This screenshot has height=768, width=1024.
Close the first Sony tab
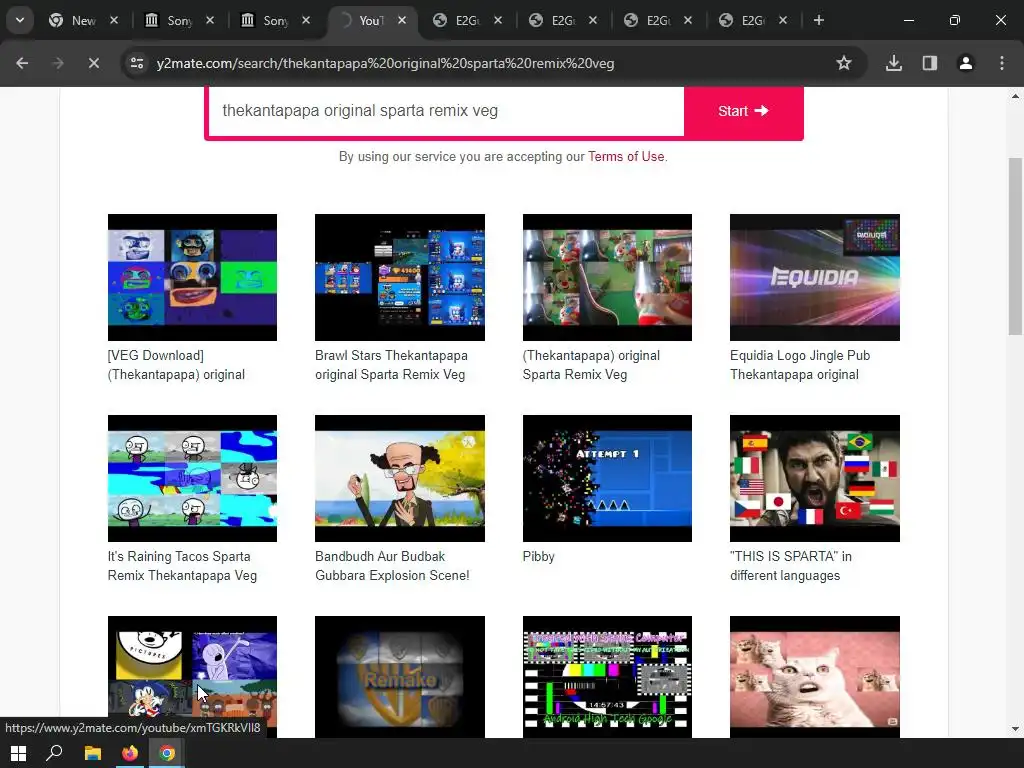click(x=210, y=20)
